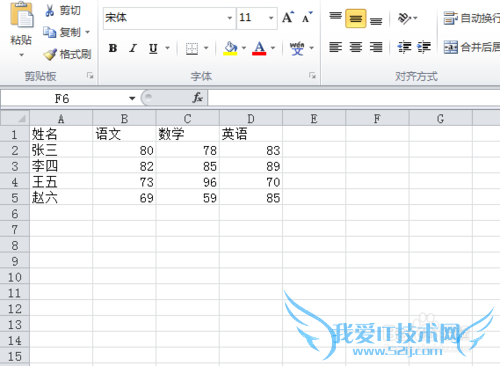Open the clipboard (剪贴板) dialog launcher
The image size is (500, 366).
pyautogui.click(x=90, y=76)
